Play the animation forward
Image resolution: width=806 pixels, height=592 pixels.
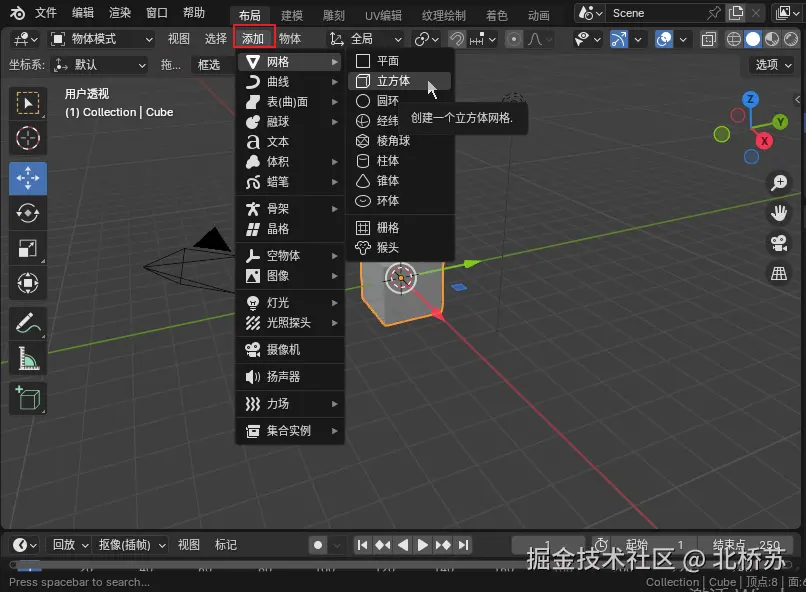click(x=423, y=545)
